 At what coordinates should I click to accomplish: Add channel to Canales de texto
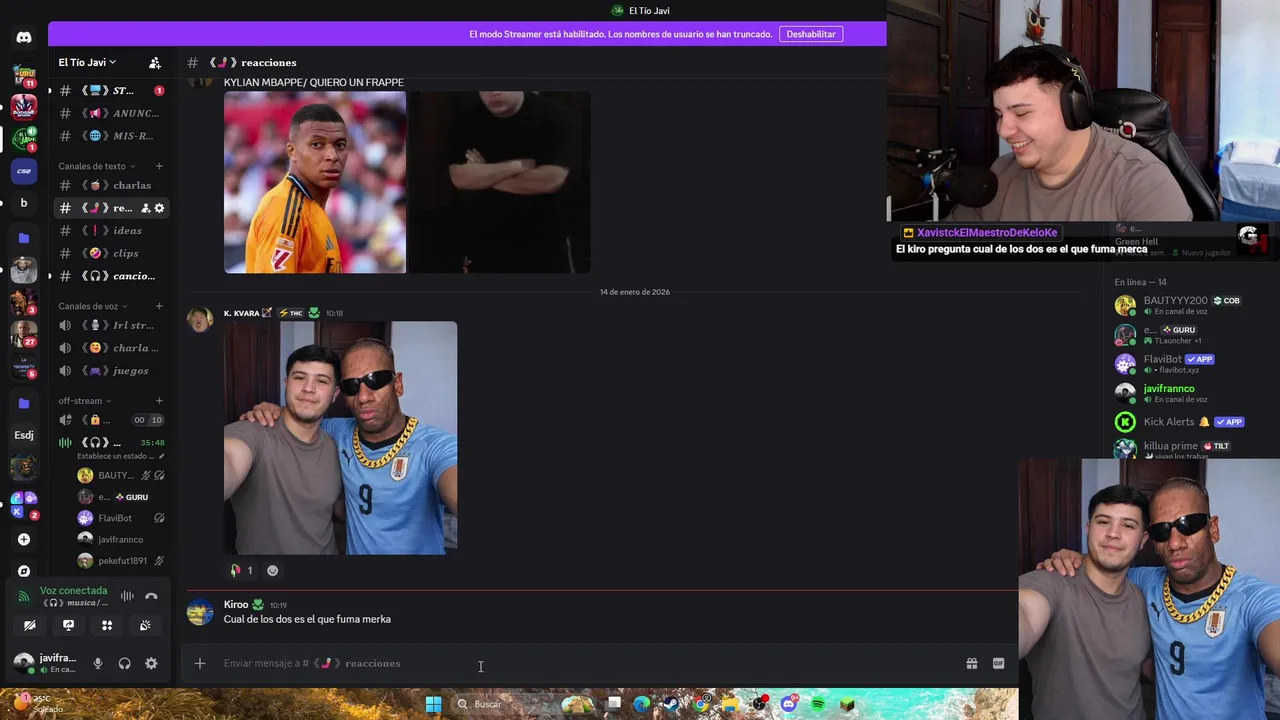(159, 166)
